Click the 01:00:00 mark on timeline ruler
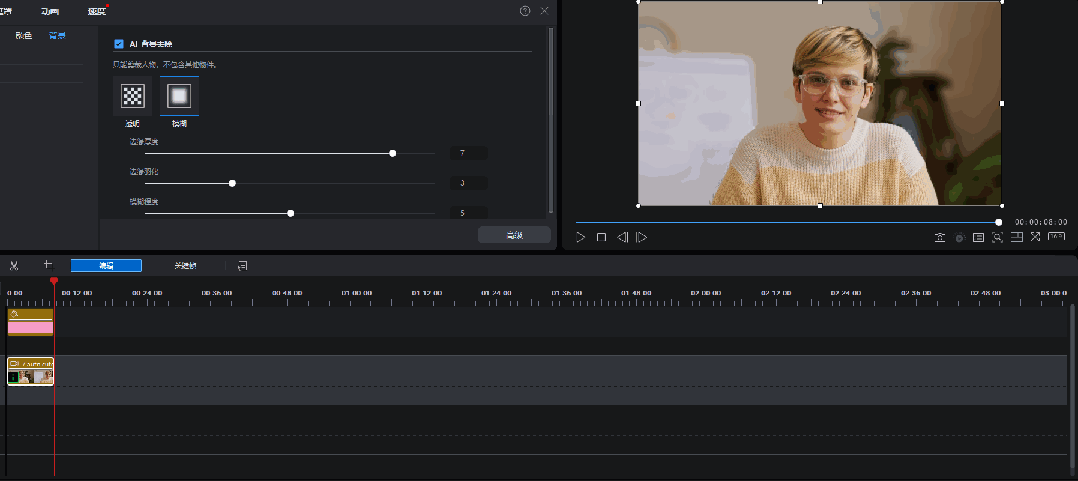 356,293
